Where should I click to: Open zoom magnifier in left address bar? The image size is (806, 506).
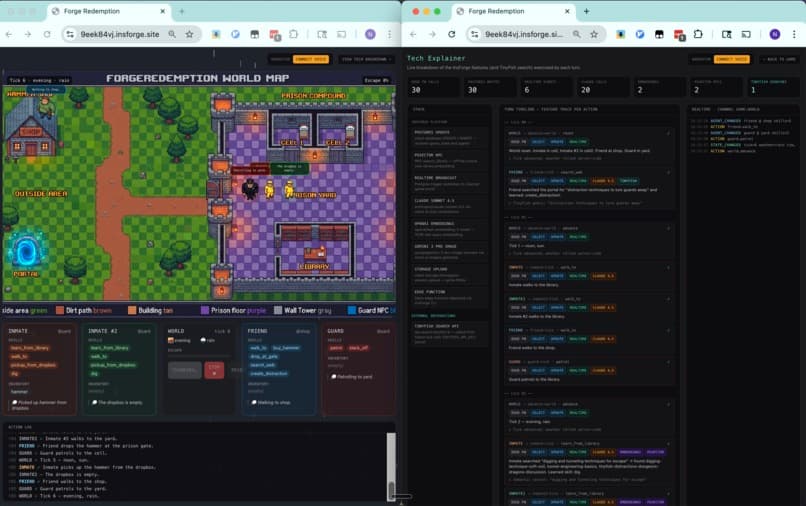click(x=172, y=34)
